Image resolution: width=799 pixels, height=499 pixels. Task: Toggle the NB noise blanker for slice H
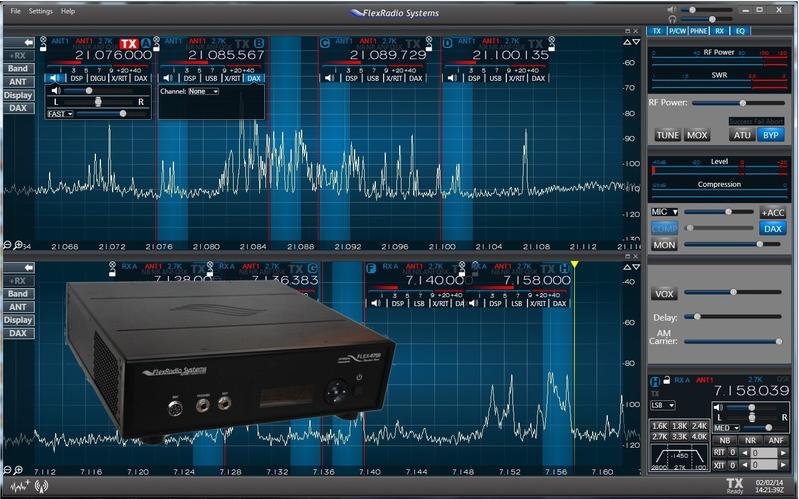(x=725, y=440)
